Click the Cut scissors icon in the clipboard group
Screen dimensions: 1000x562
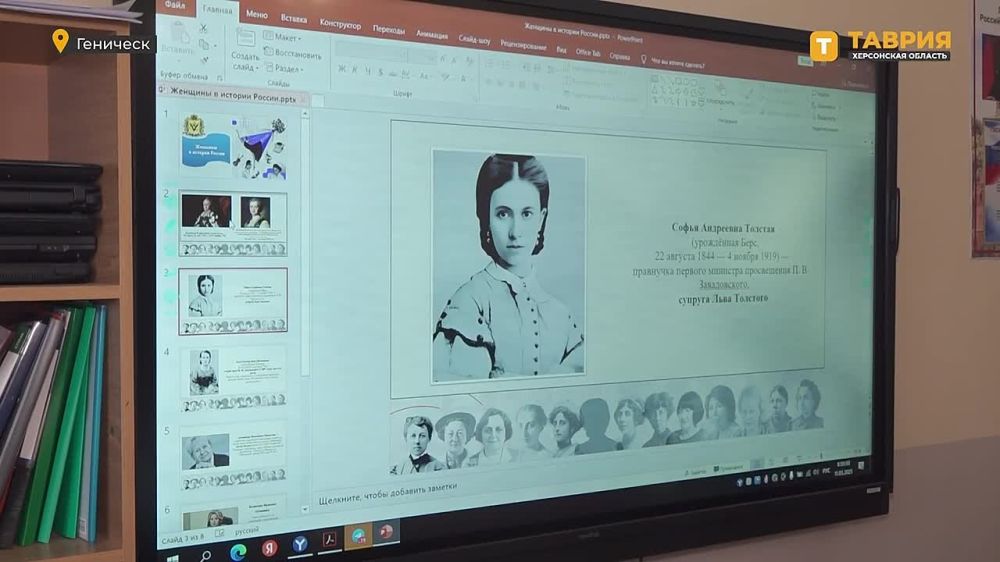pos(204,29)
